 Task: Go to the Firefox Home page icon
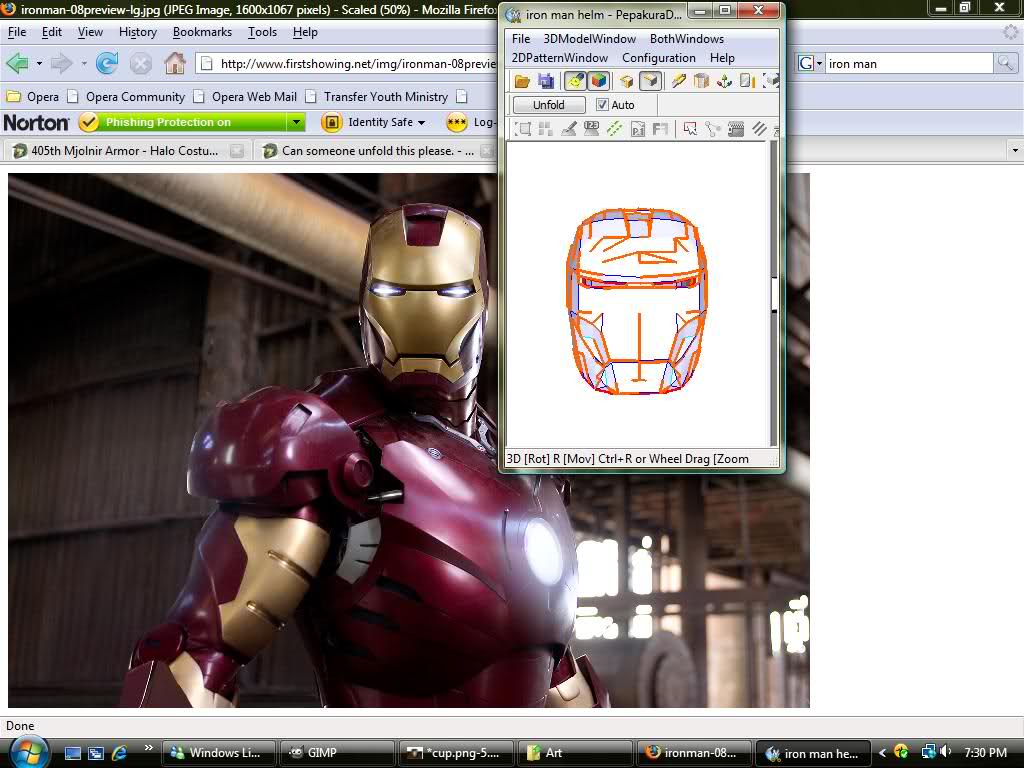click(x=175, y=63)
